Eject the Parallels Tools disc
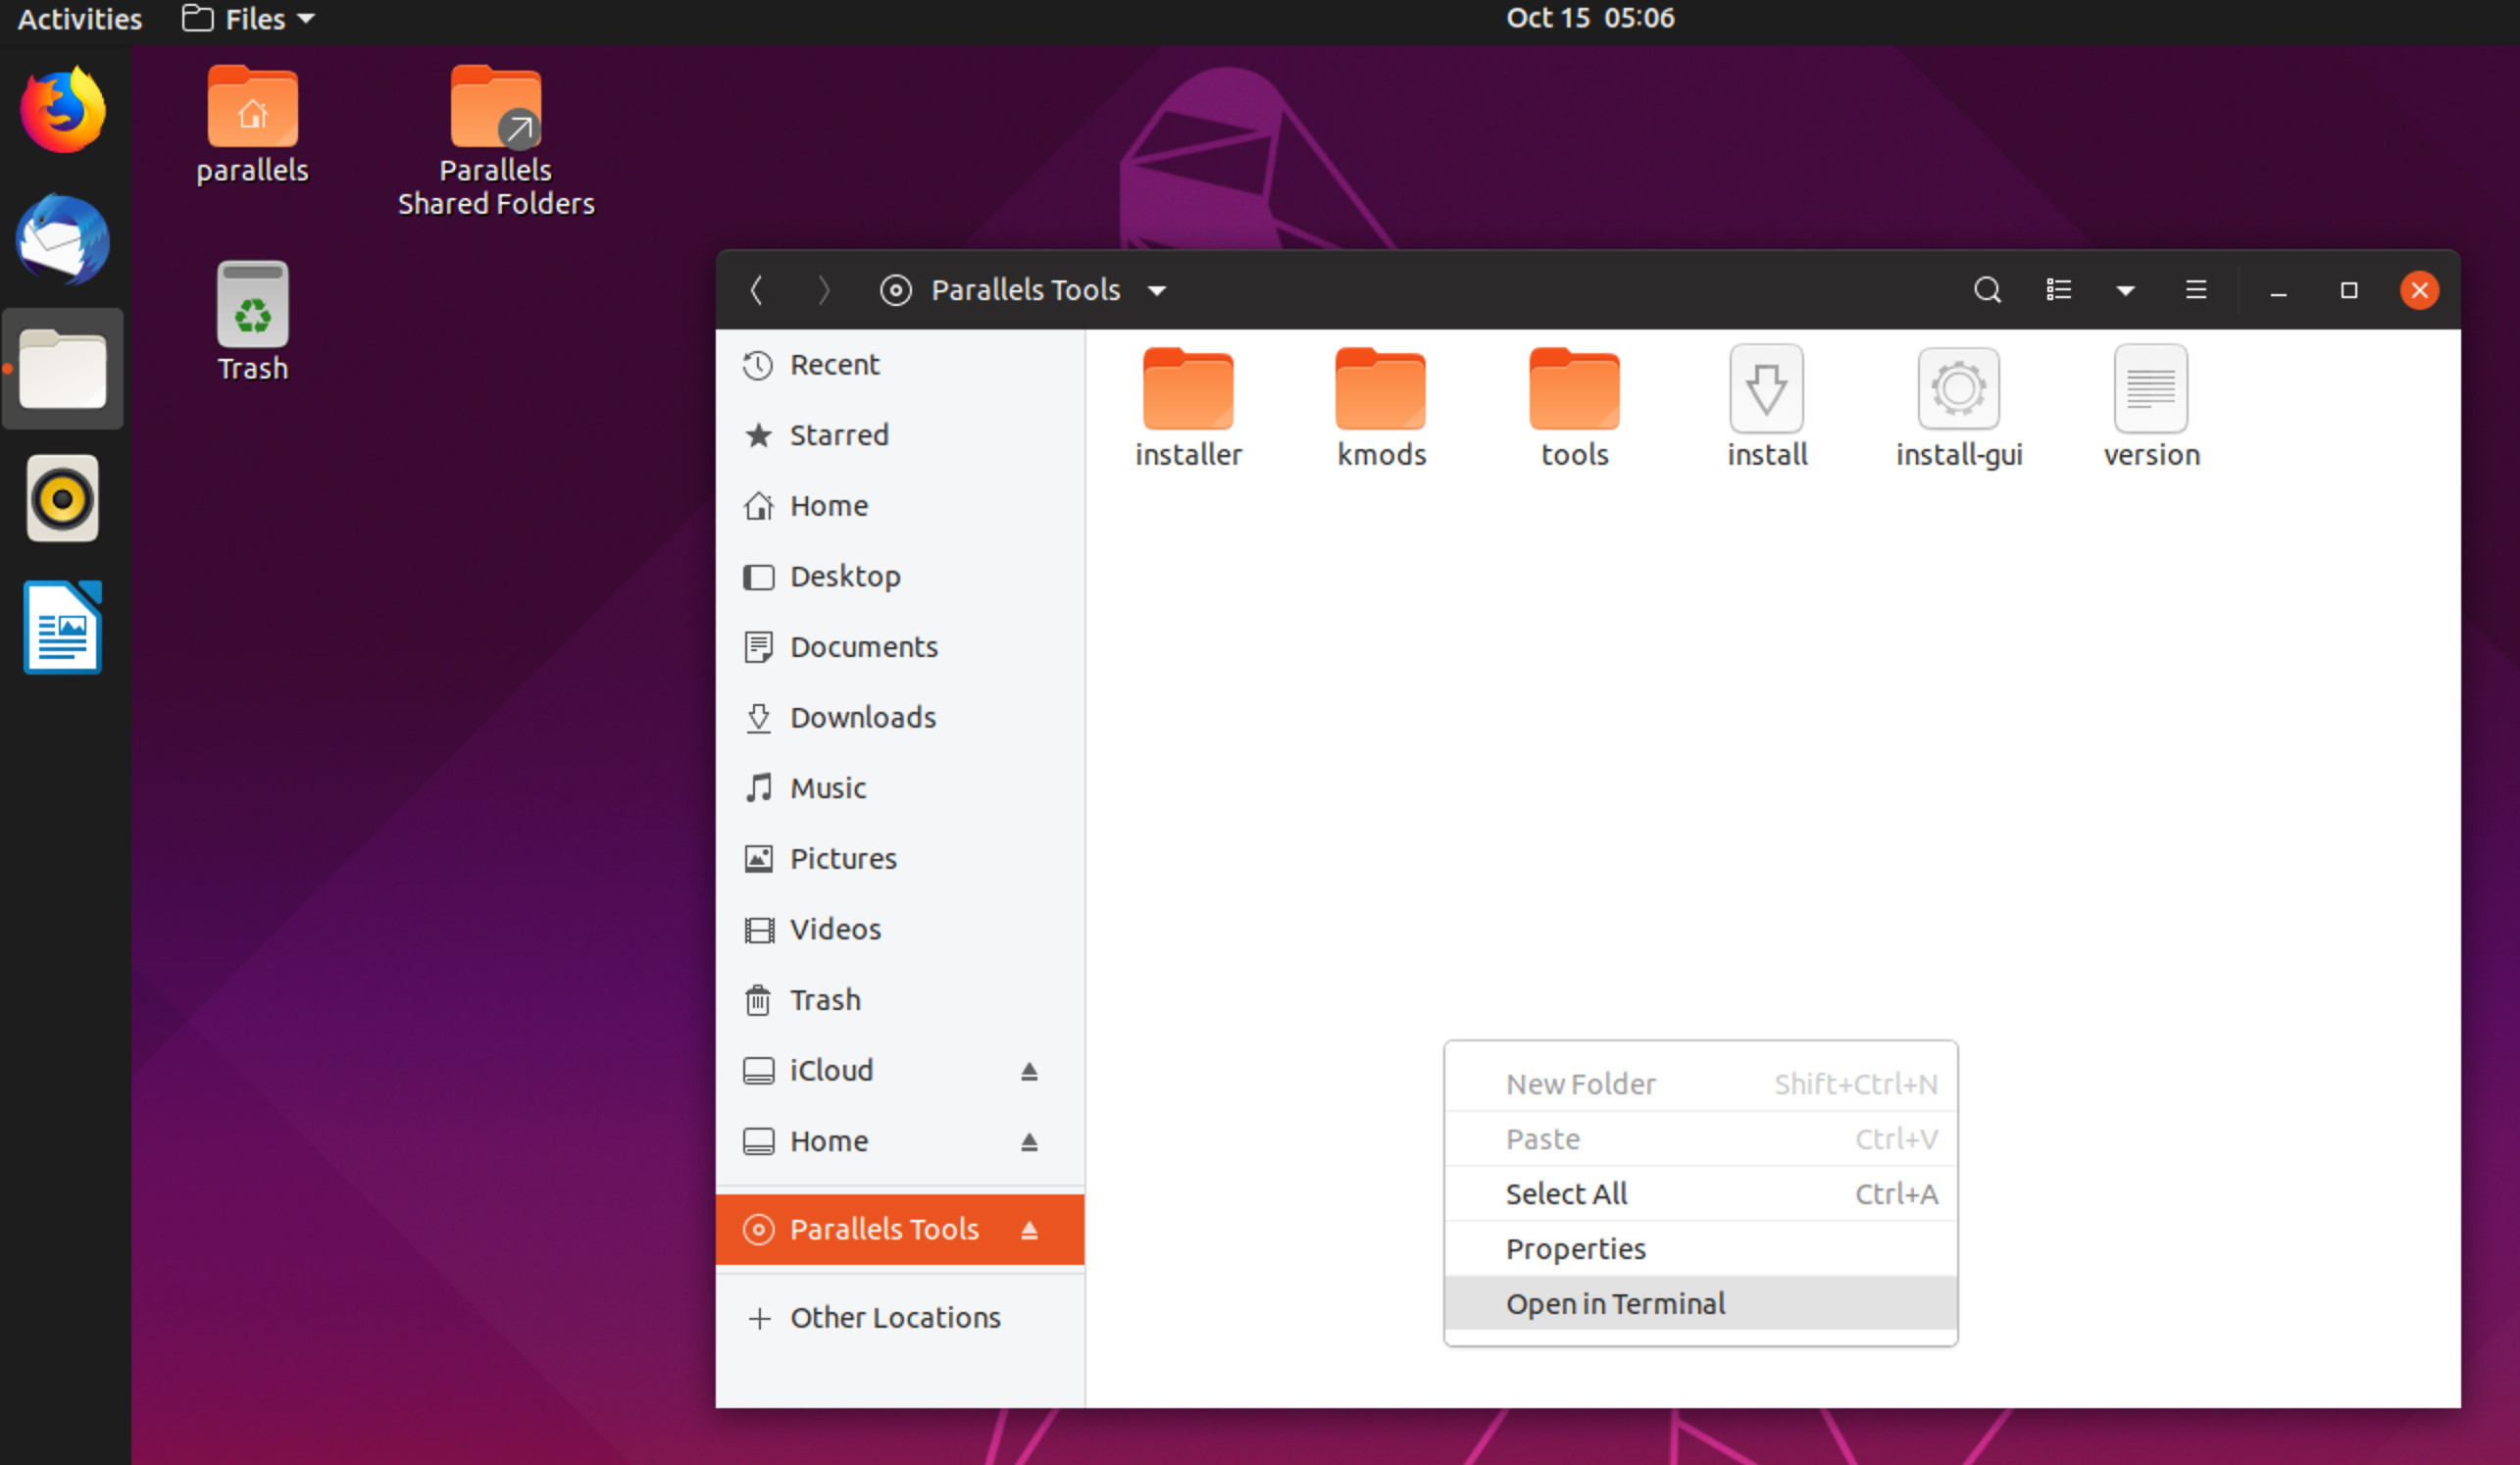Image resolution: width=2520 pixels, height=1465 pixels. point(1029,1229)
